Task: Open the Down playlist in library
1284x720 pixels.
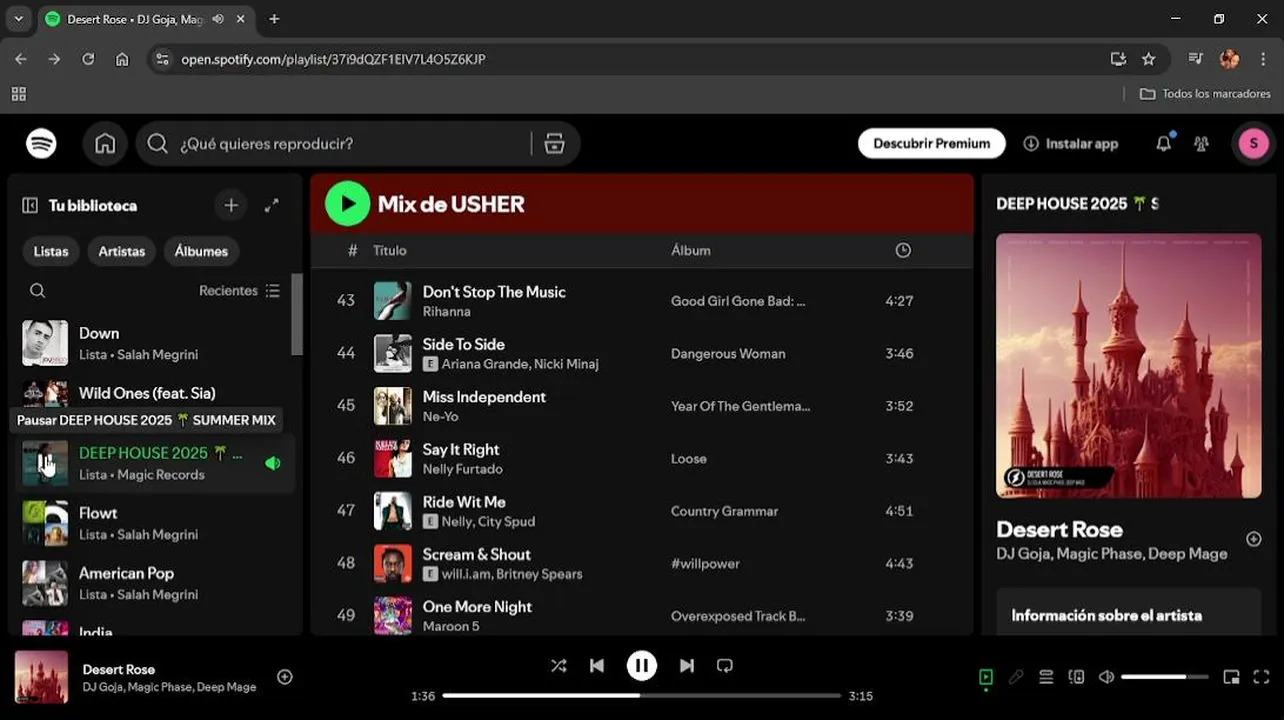Action: pyautogui.click(x=155, y=343)
